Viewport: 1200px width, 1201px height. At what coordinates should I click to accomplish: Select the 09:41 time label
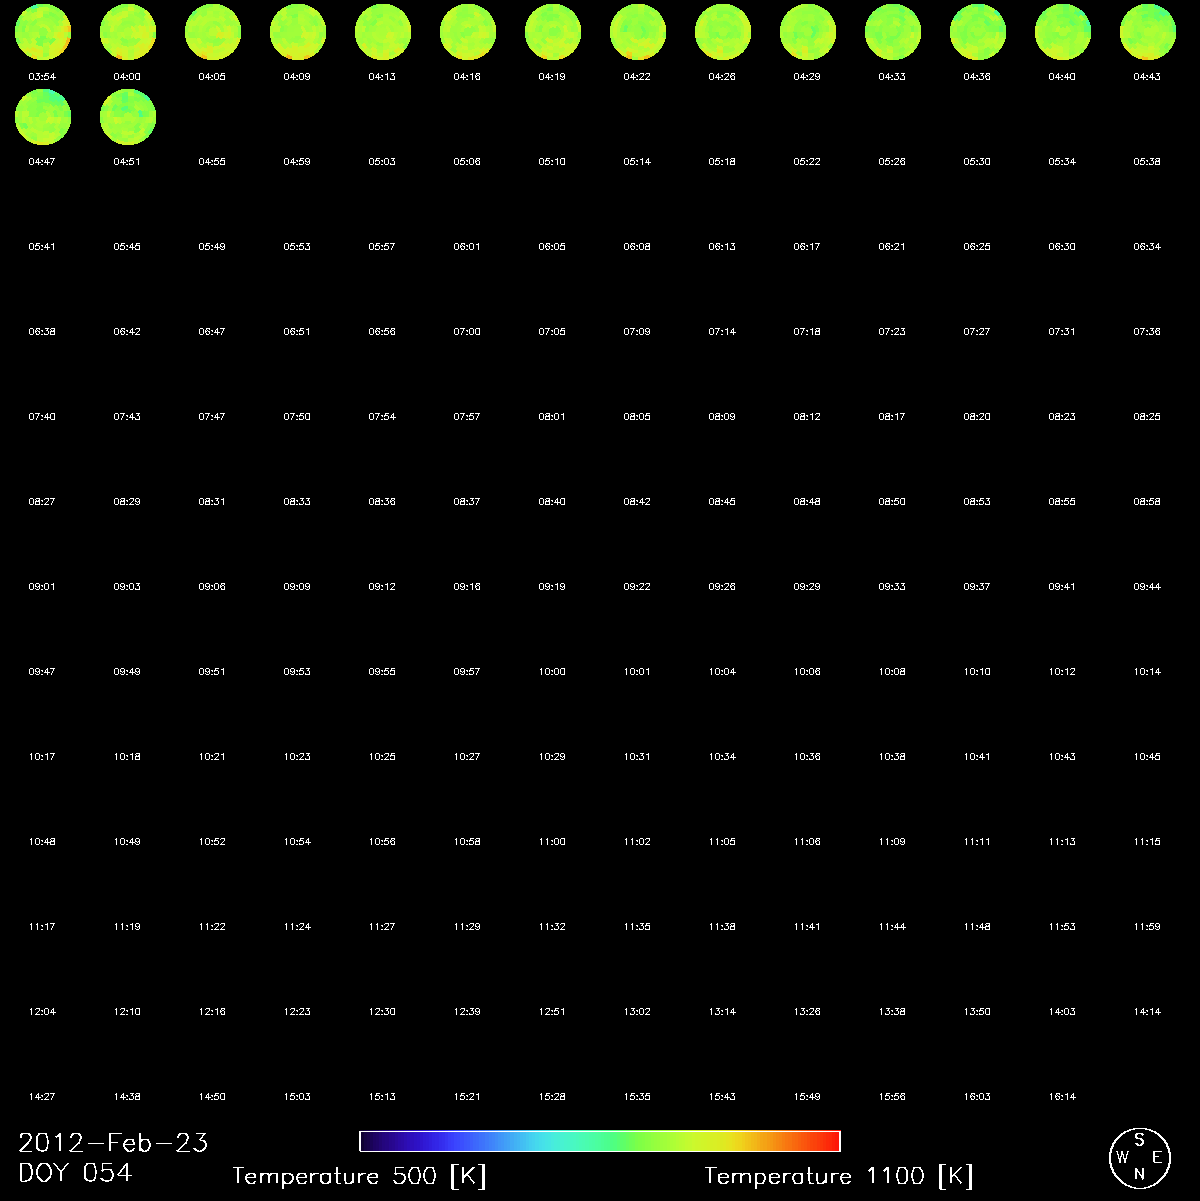click(x=1062, y=586)
